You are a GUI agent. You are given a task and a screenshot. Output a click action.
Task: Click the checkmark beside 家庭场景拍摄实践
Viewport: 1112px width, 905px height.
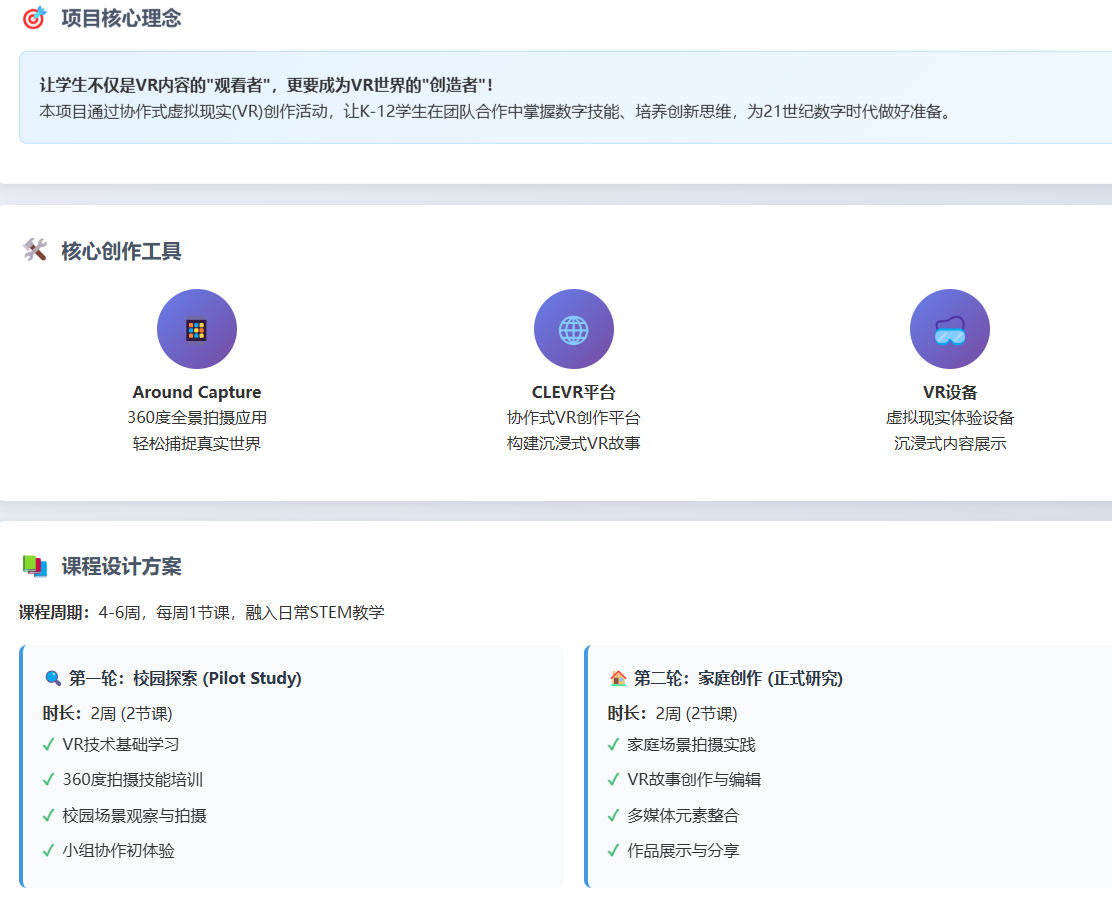click(x=613, y=744)
